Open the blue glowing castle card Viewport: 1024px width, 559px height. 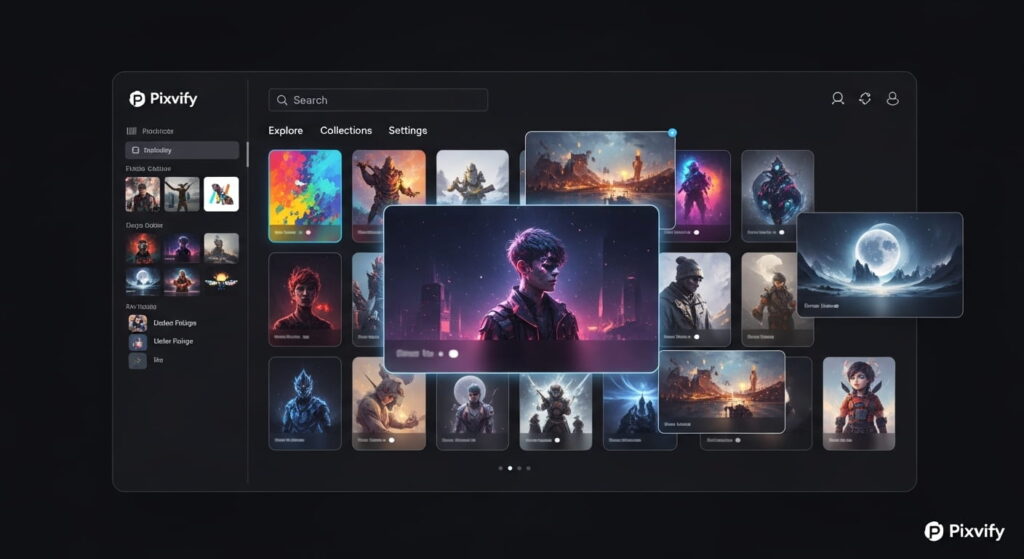point(631,411)
